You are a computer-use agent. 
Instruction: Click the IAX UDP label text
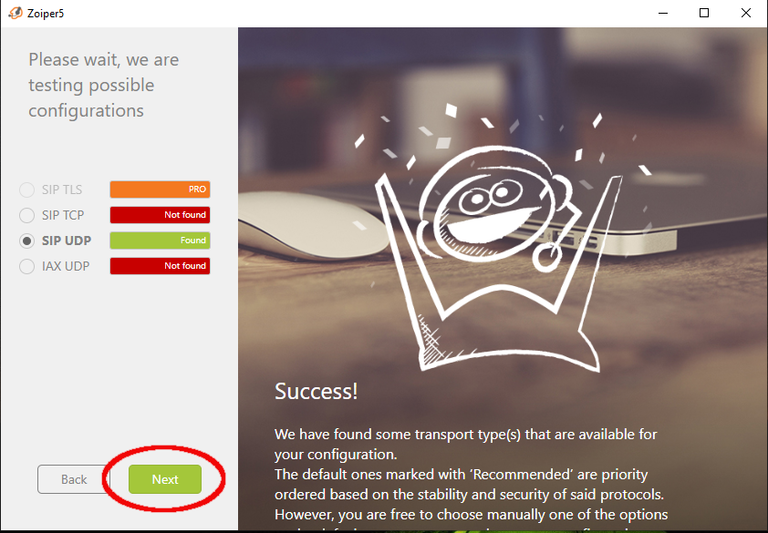(66, 266)
